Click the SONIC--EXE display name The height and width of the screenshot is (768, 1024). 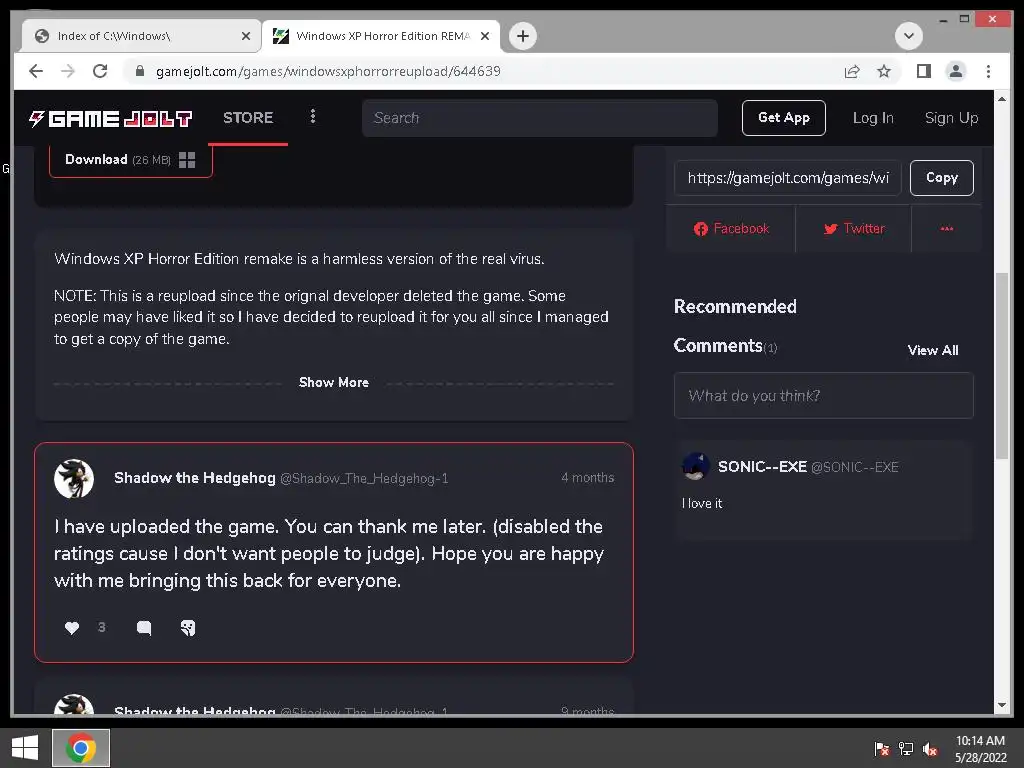coord(762,466)
